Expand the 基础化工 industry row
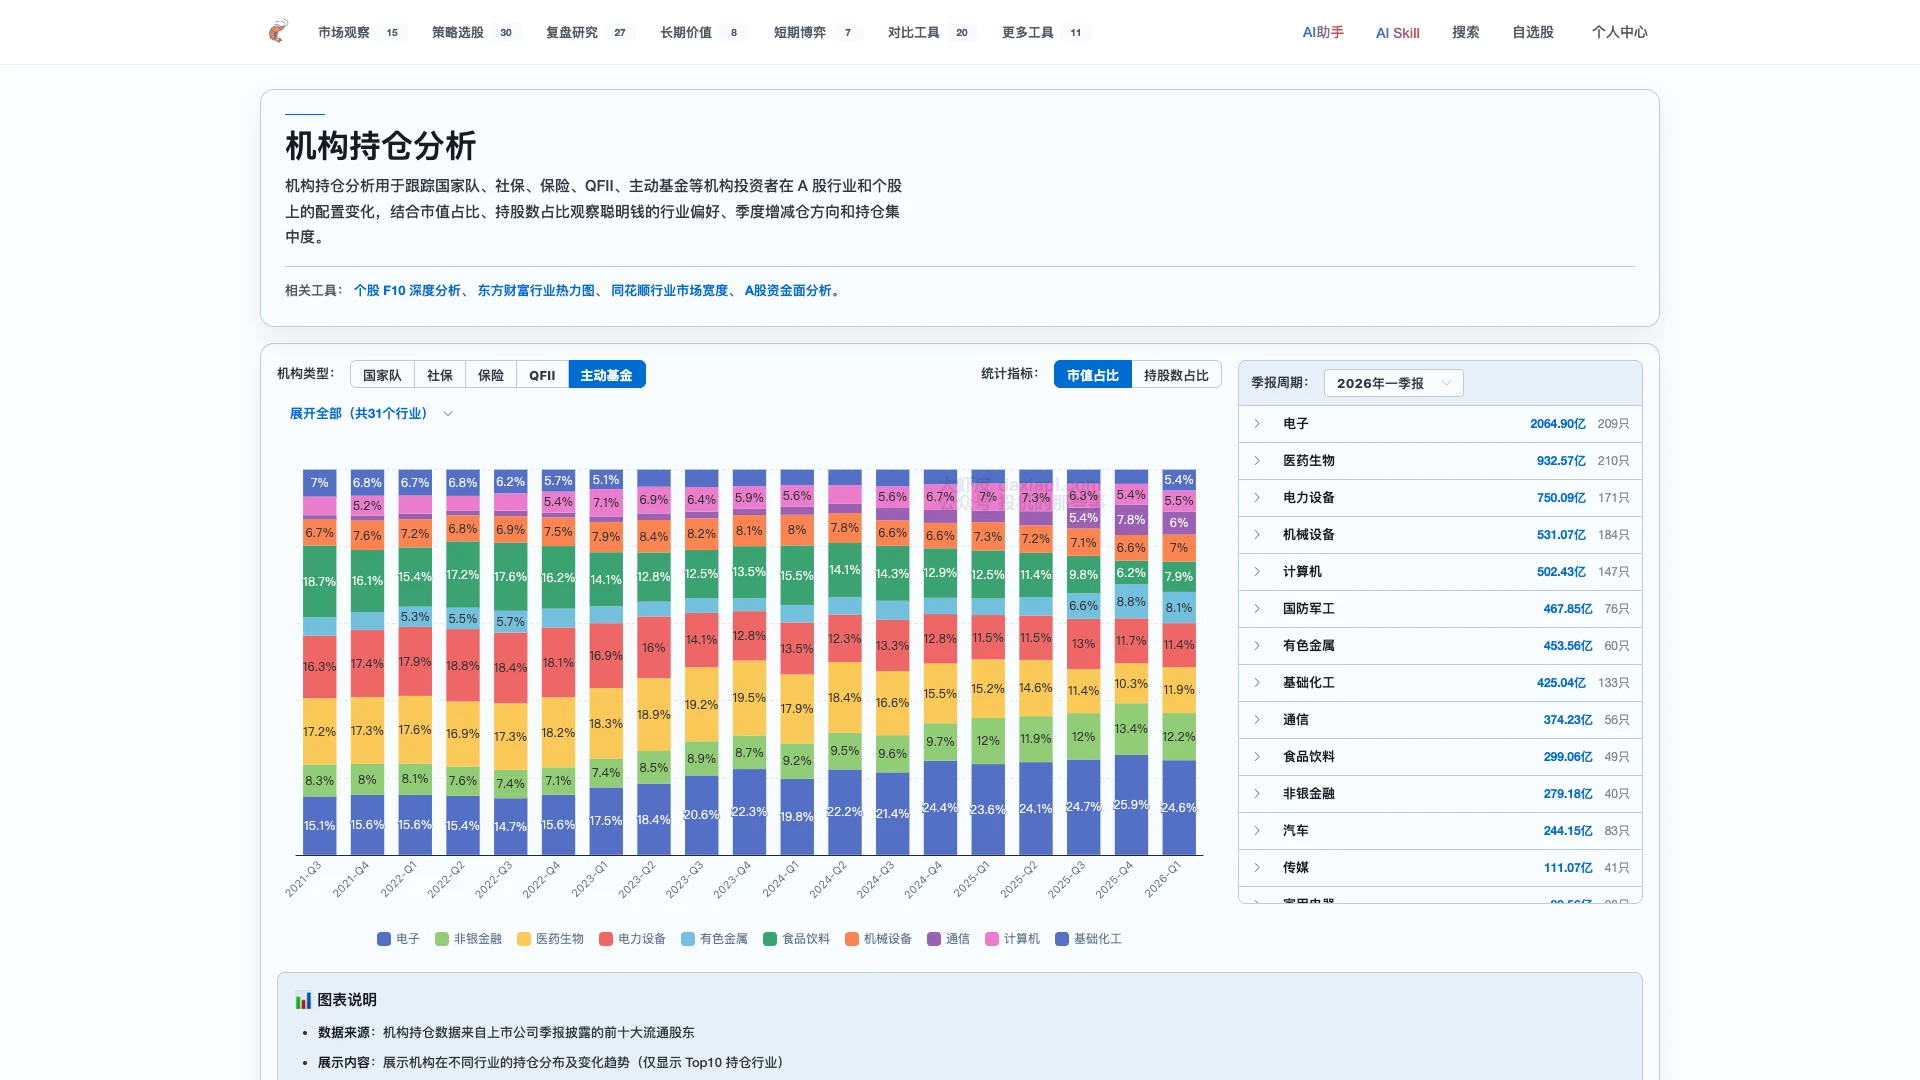Viewport: 1920px width, 1080px height. (x=1440, y=683)
